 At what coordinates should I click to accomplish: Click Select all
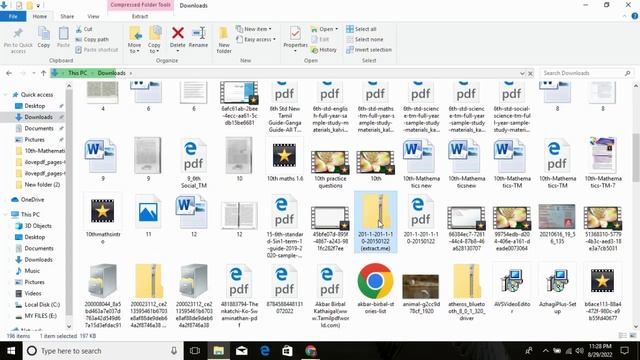click(x=361, y=29)
